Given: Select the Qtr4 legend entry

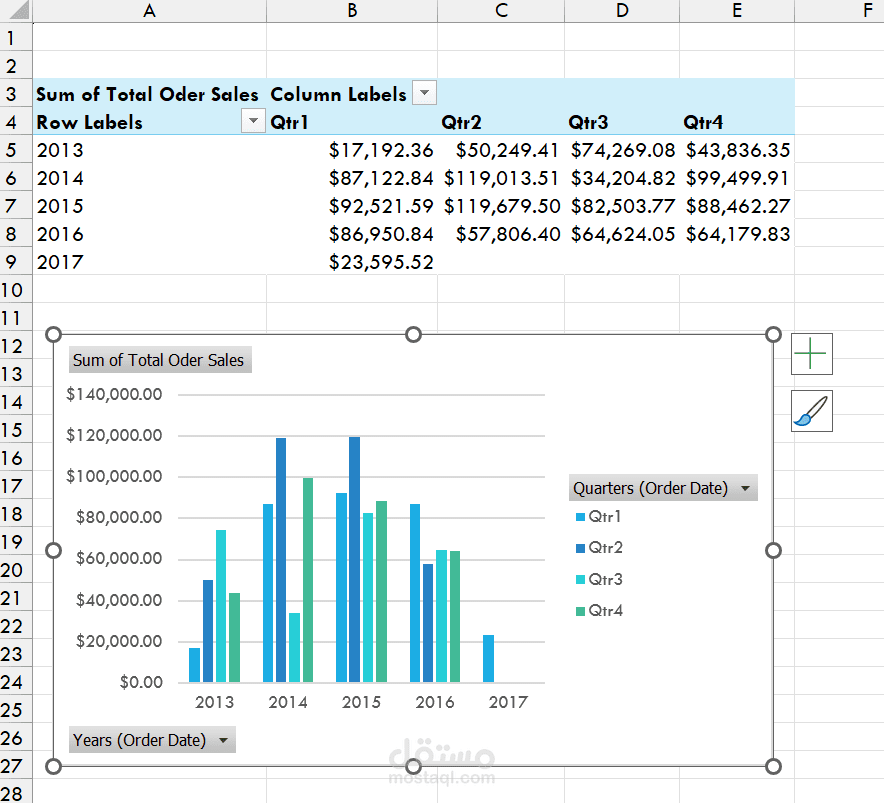Looking at the screenshot, I should click(x=599, y=611).
